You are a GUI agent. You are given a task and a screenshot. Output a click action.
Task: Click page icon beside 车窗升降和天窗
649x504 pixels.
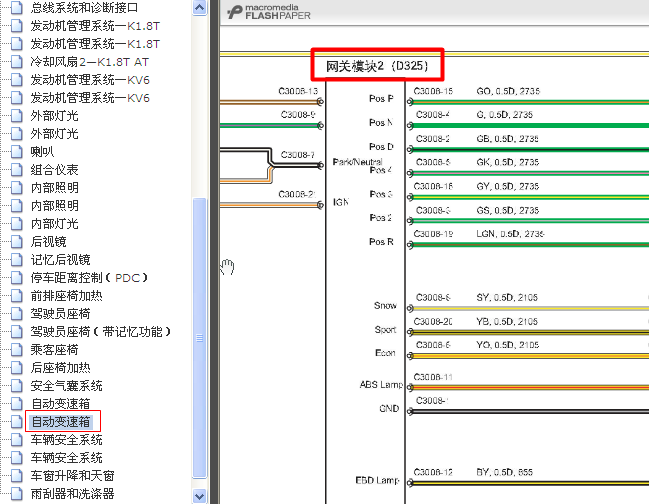point(17,475)
